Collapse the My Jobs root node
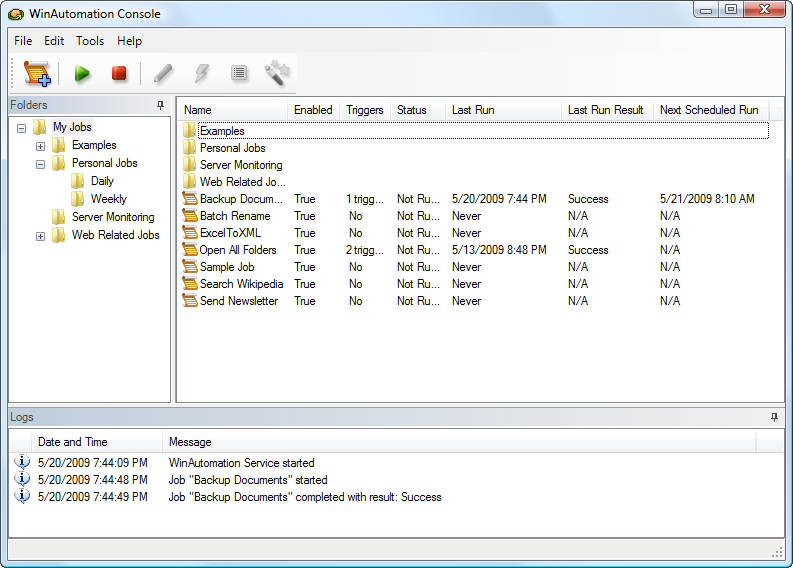This screenshot has width=793, height=568. pos(22,128)
